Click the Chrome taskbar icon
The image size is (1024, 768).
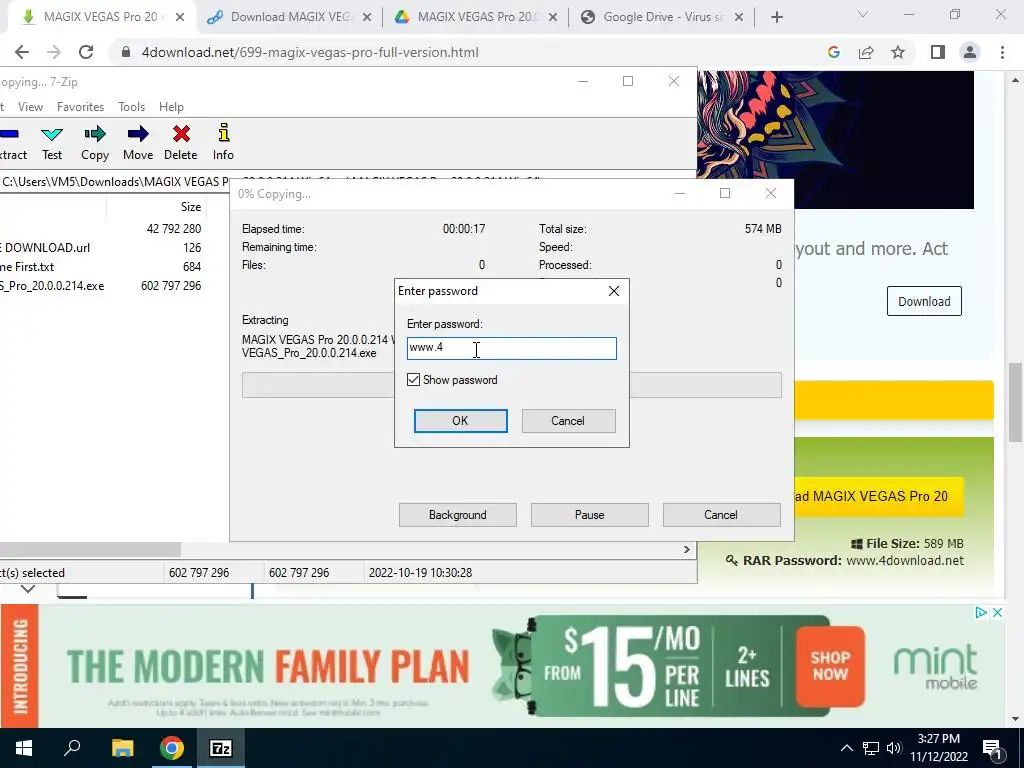[172, 748]
